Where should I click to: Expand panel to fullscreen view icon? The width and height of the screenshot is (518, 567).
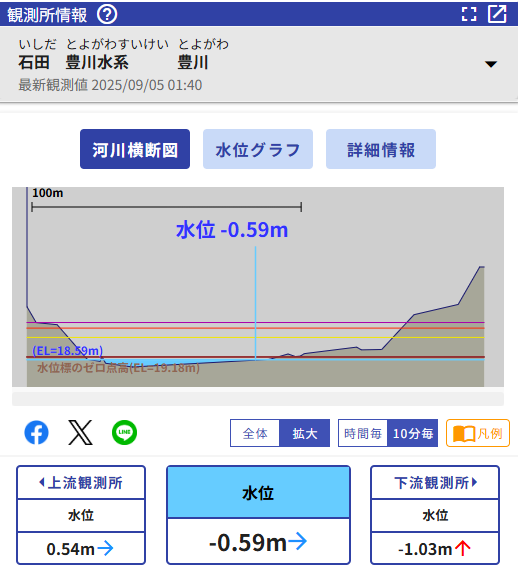(x=469, y=14)
